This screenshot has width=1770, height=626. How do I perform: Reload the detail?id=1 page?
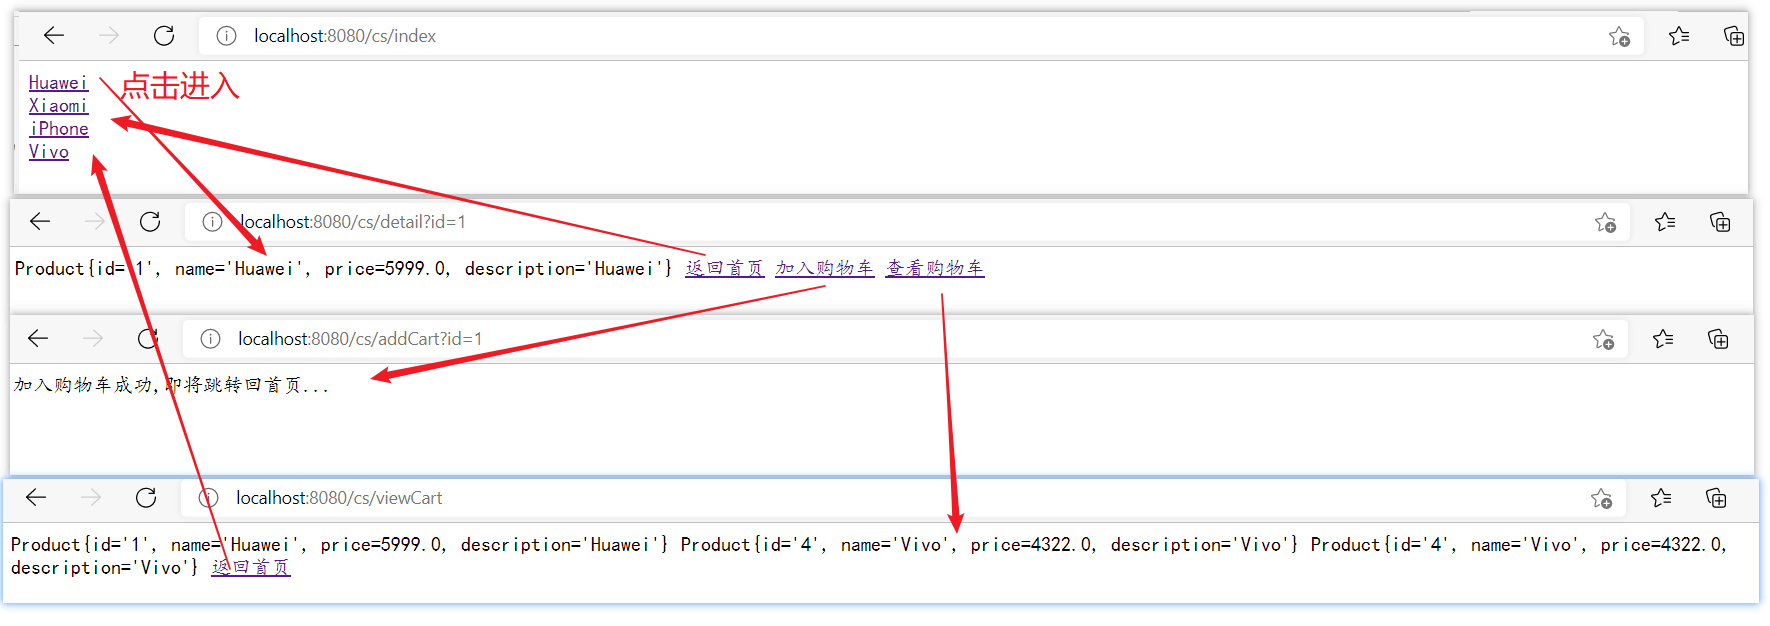point(150,222)
